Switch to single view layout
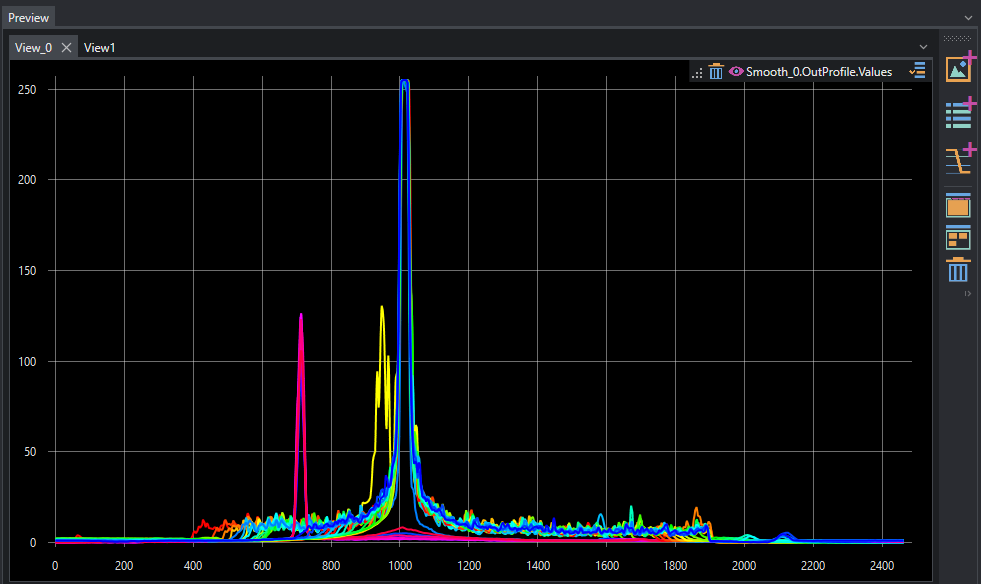The width and height of the screenshot is (981, 584). [958, 205]
